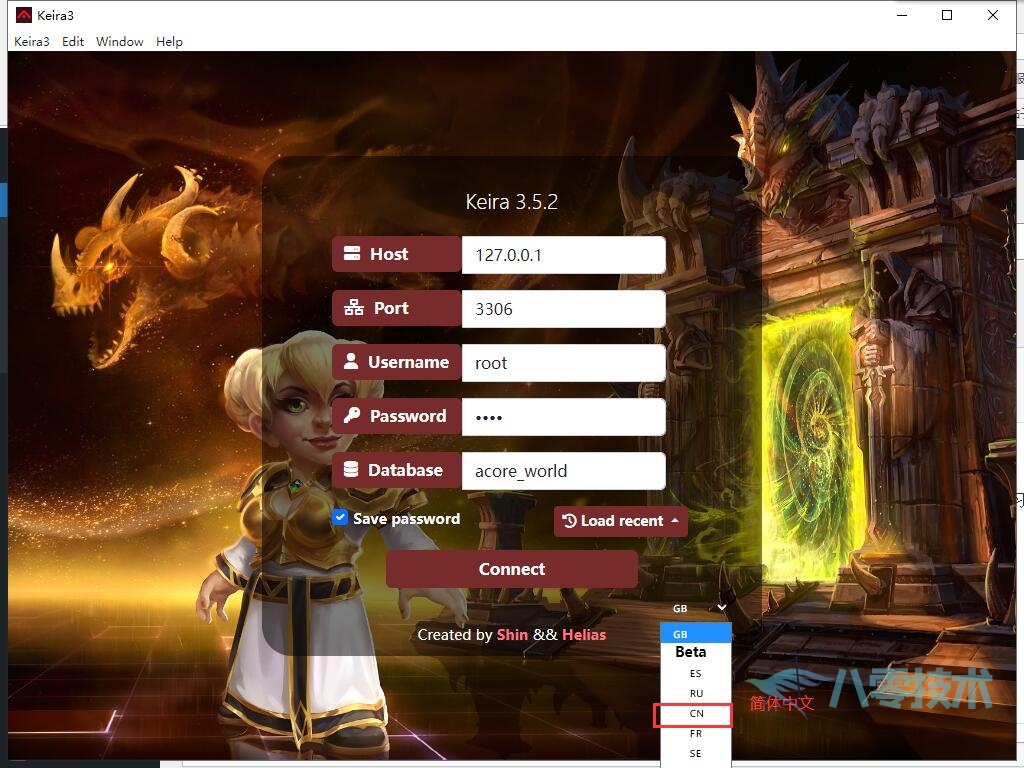Image resolution: width=1024 pixels, height=768 pixels.
Task: Open the Keira3 menu
Action: [x=31, y=41]
